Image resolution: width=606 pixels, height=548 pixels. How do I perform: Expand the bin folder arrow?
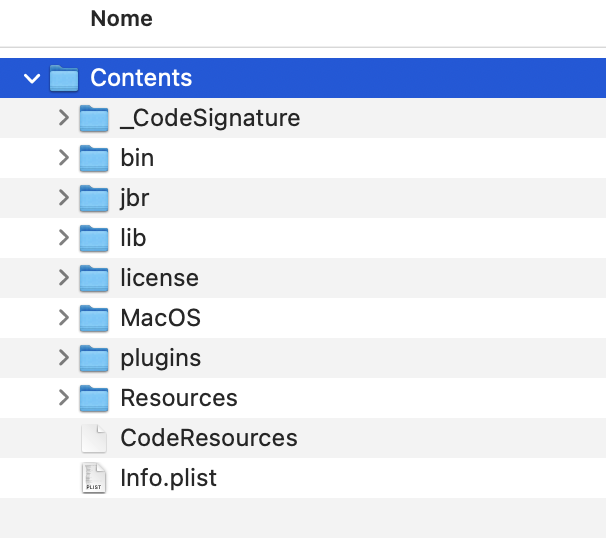(x=64, y=158)
